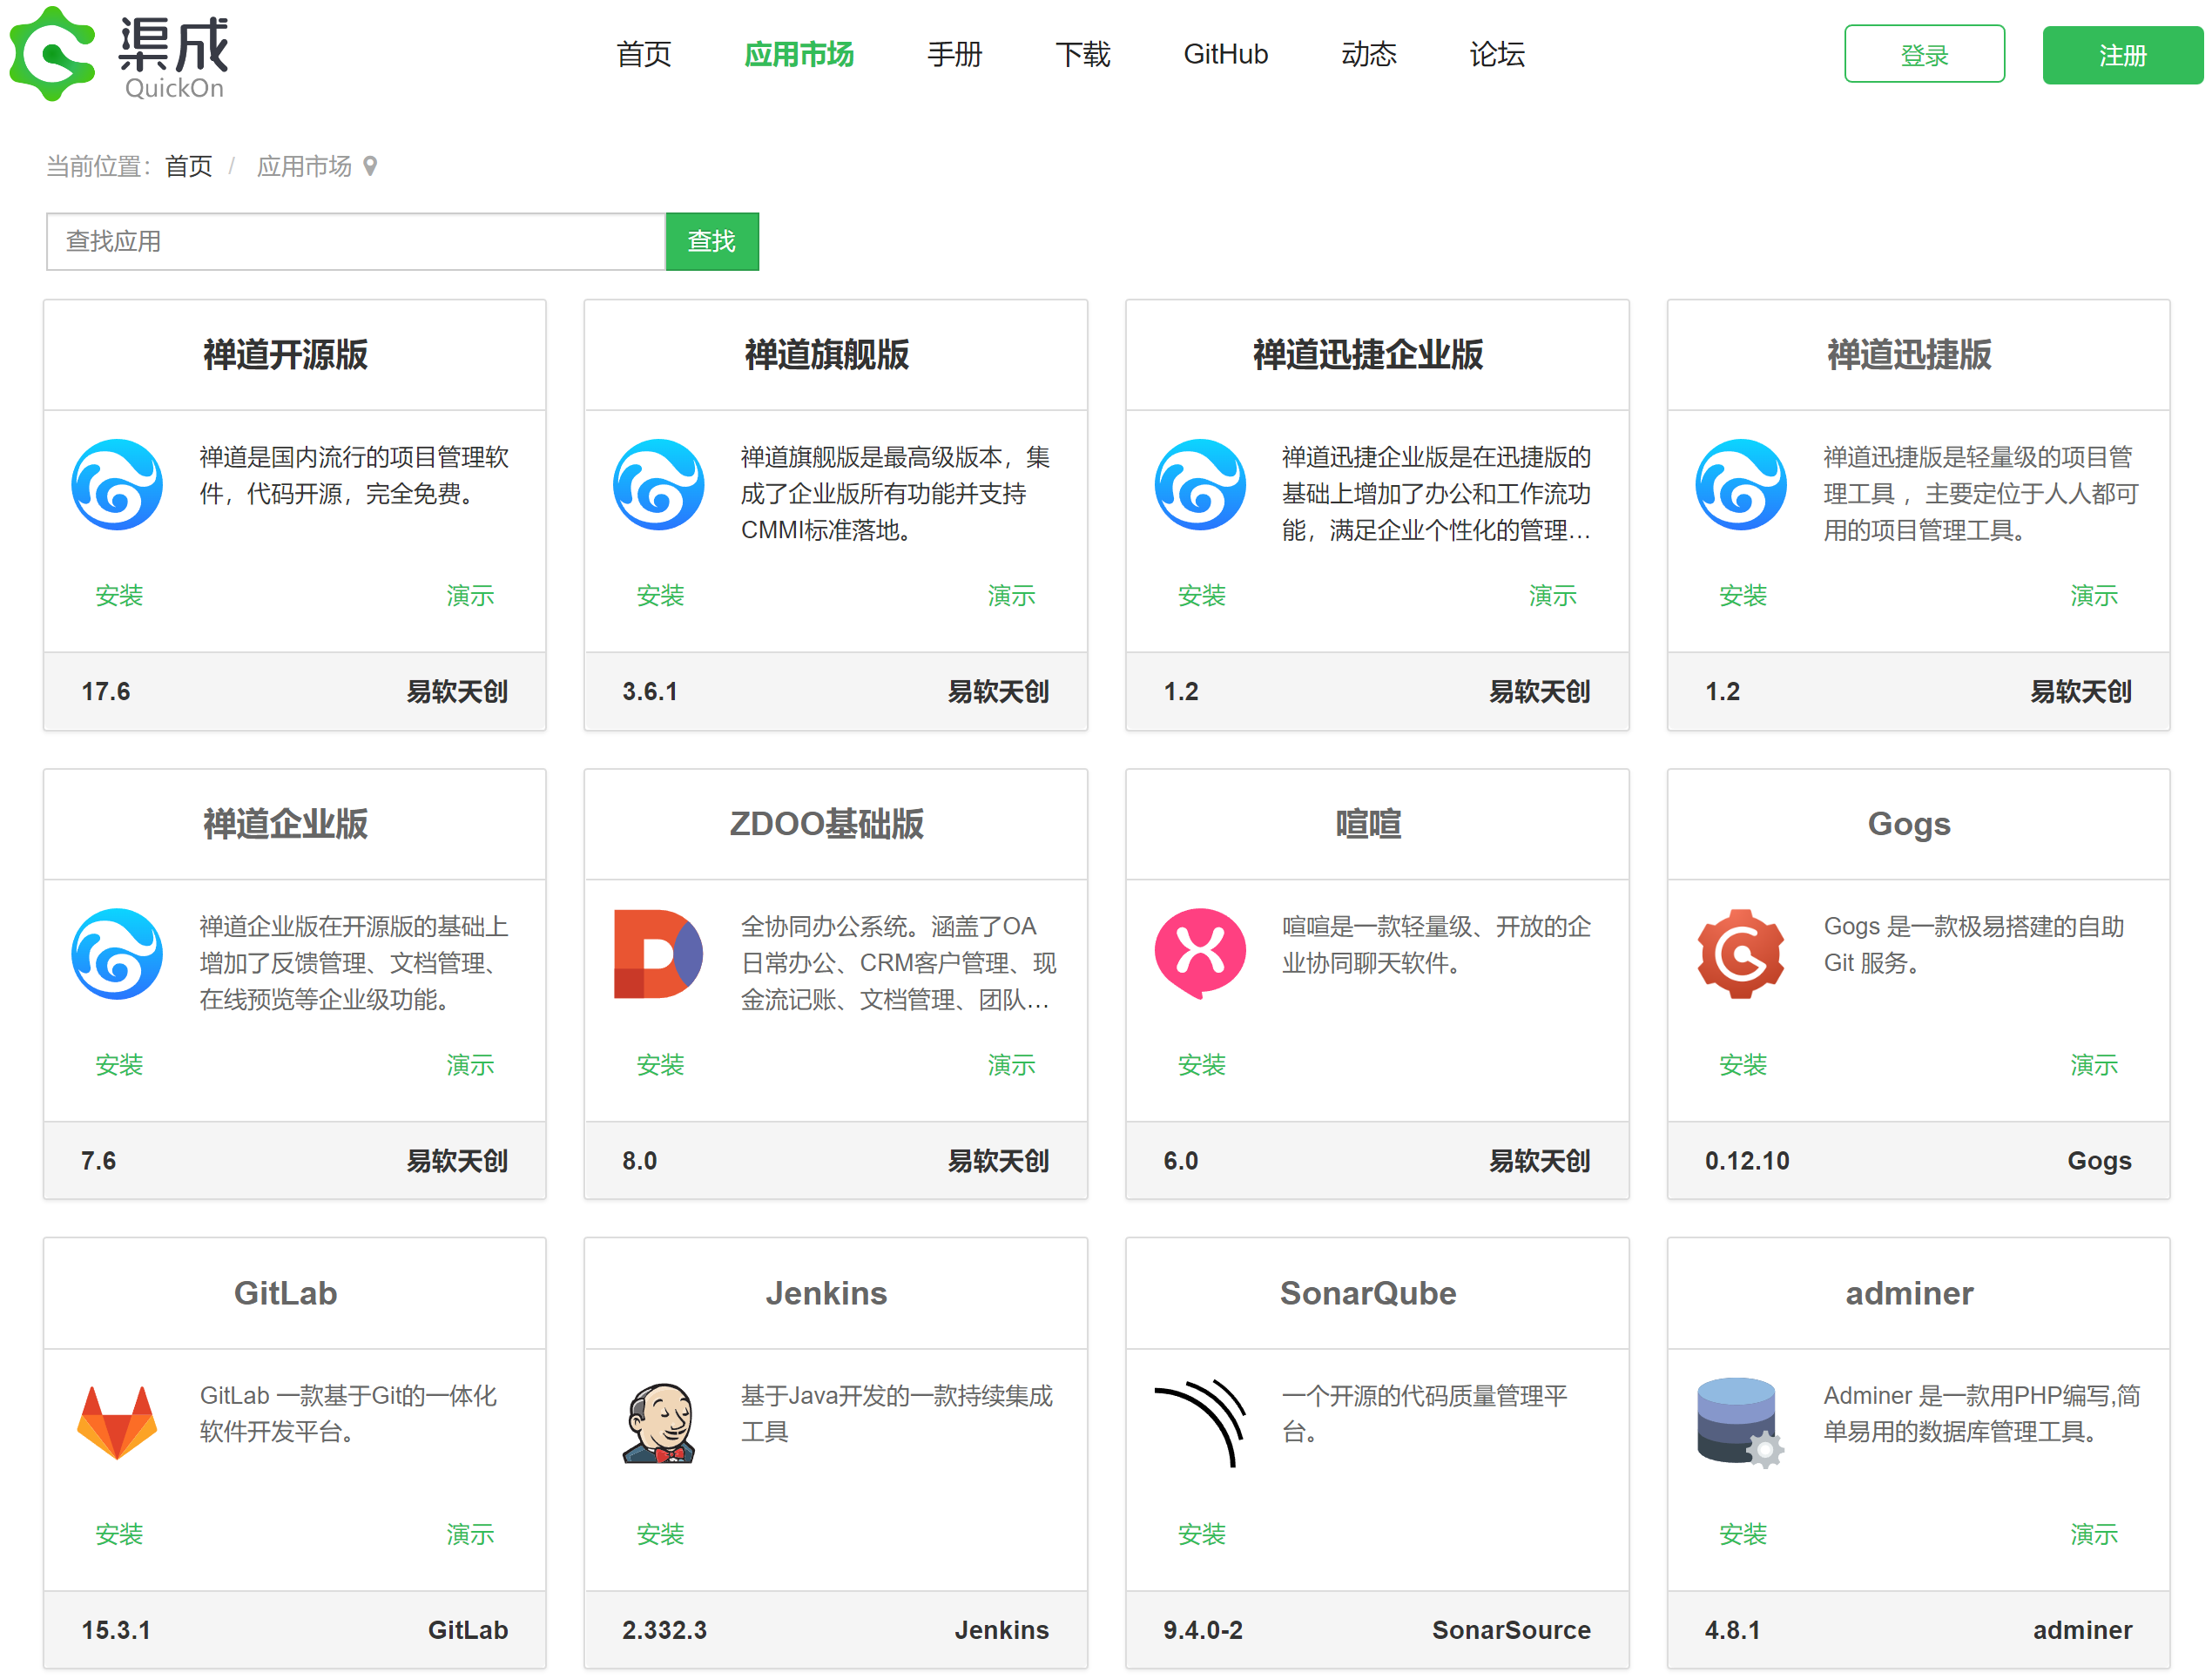This screenshot has width=2212, height=1679.
Task: Click the Jenkins butler icon
Action: [x=658, y=1423]
